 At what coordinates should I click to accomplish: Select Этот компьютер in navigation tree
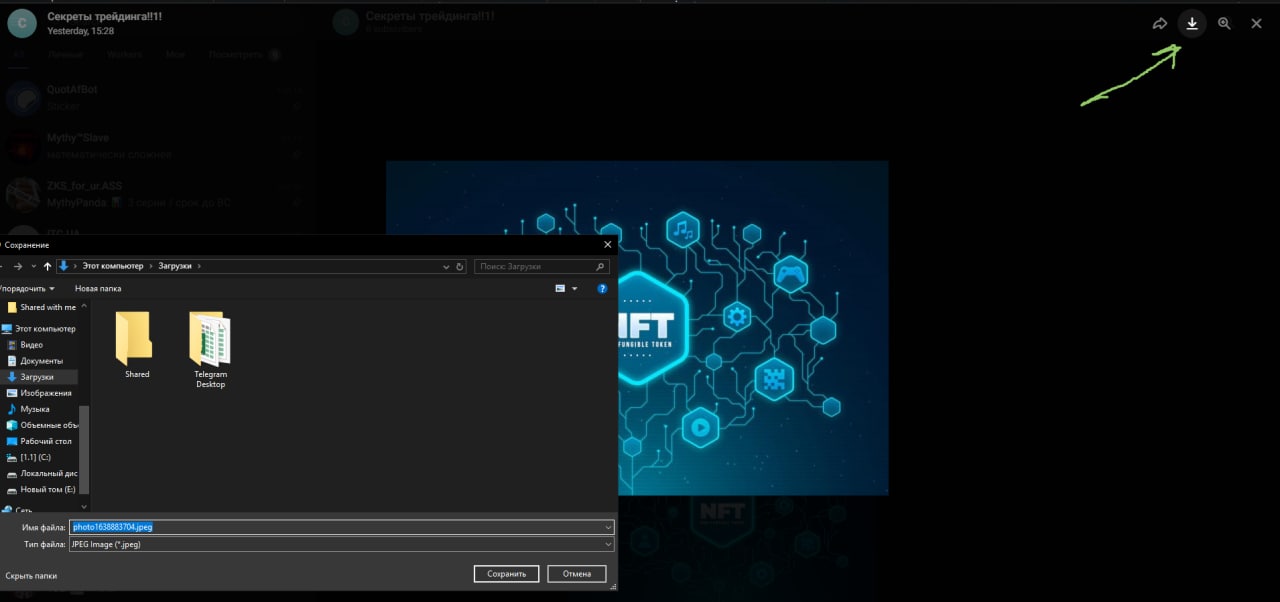tap(38, 329)
